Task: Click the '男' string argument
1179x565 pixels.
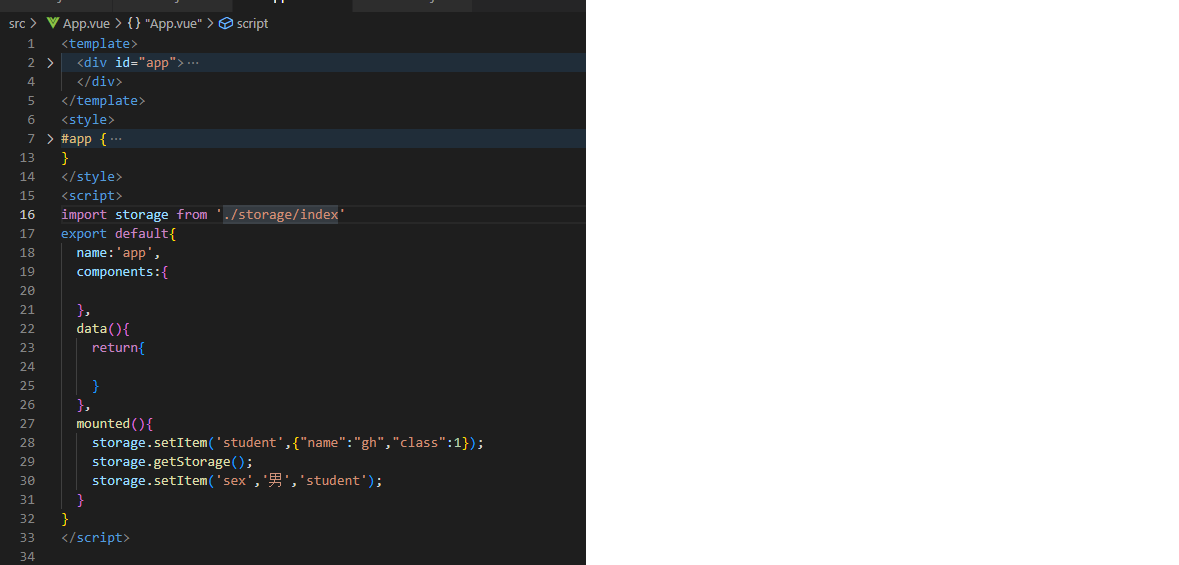Action: pyautogui.click(x=276, y=480)
